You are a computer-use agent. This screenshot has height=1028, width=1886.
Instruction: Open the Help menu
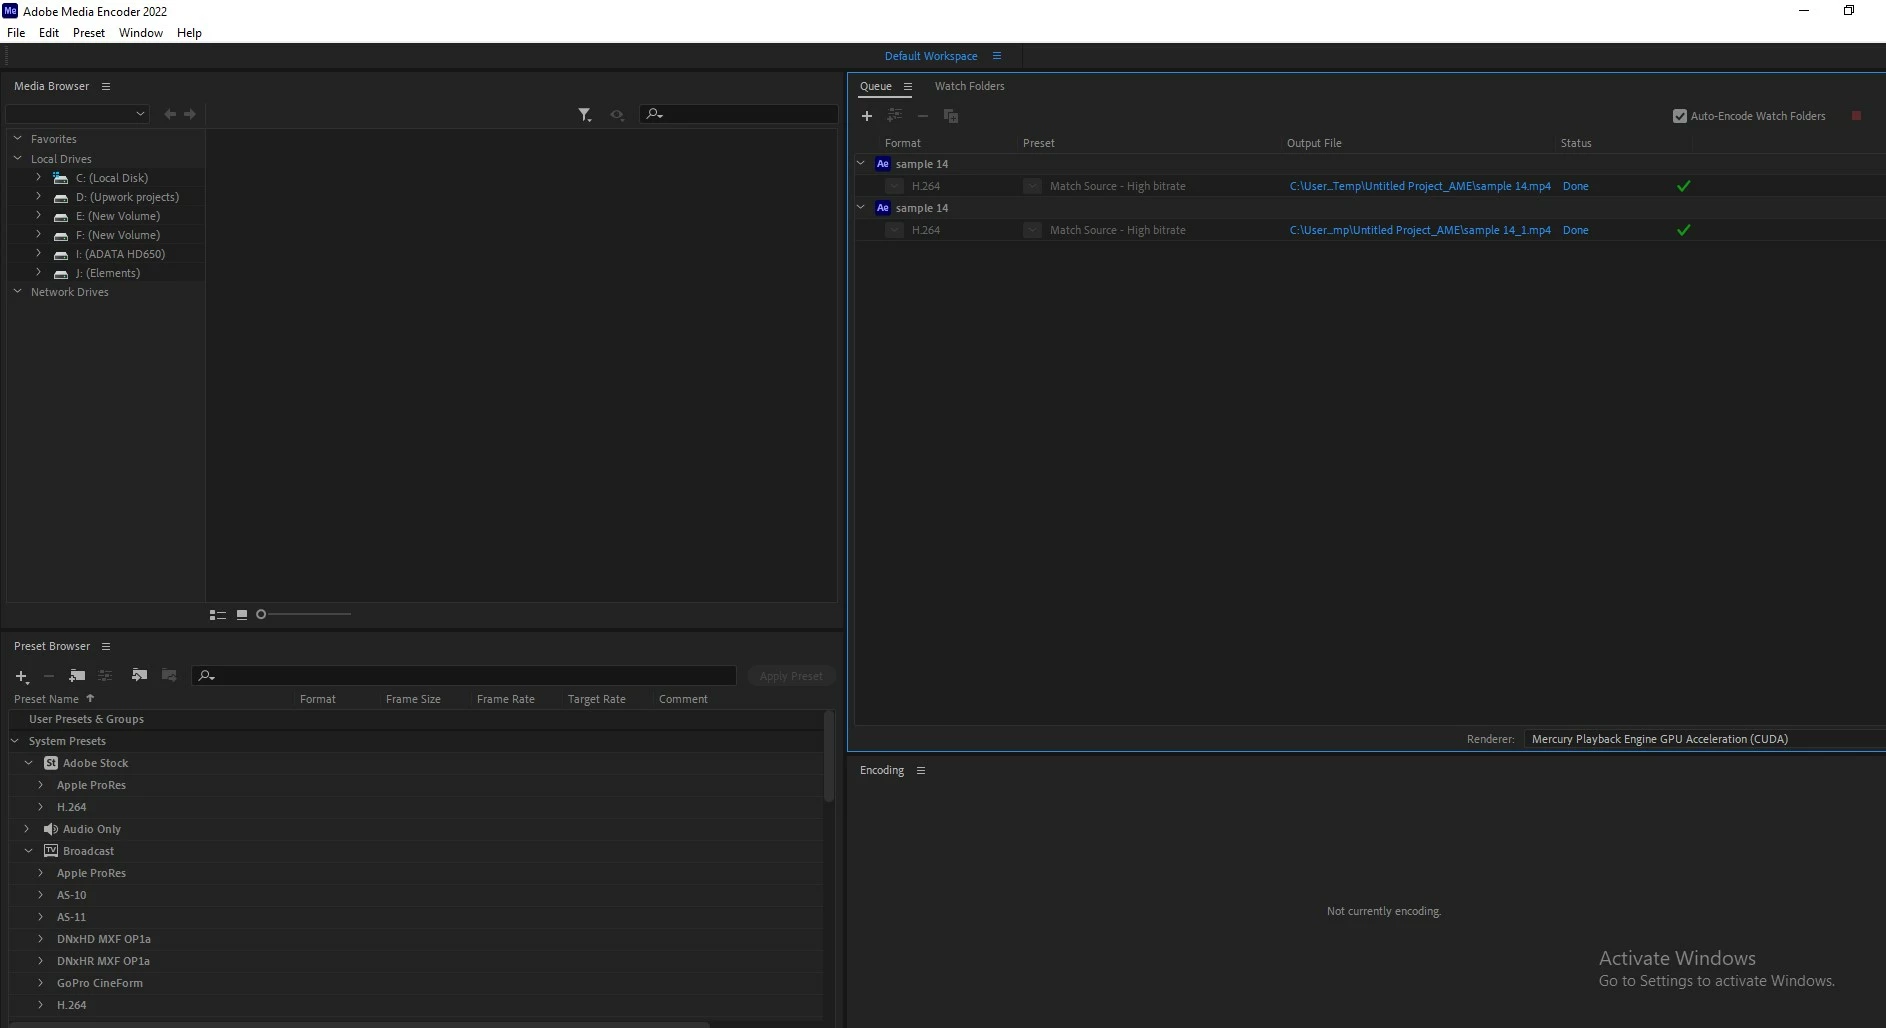tap(189, 33)
